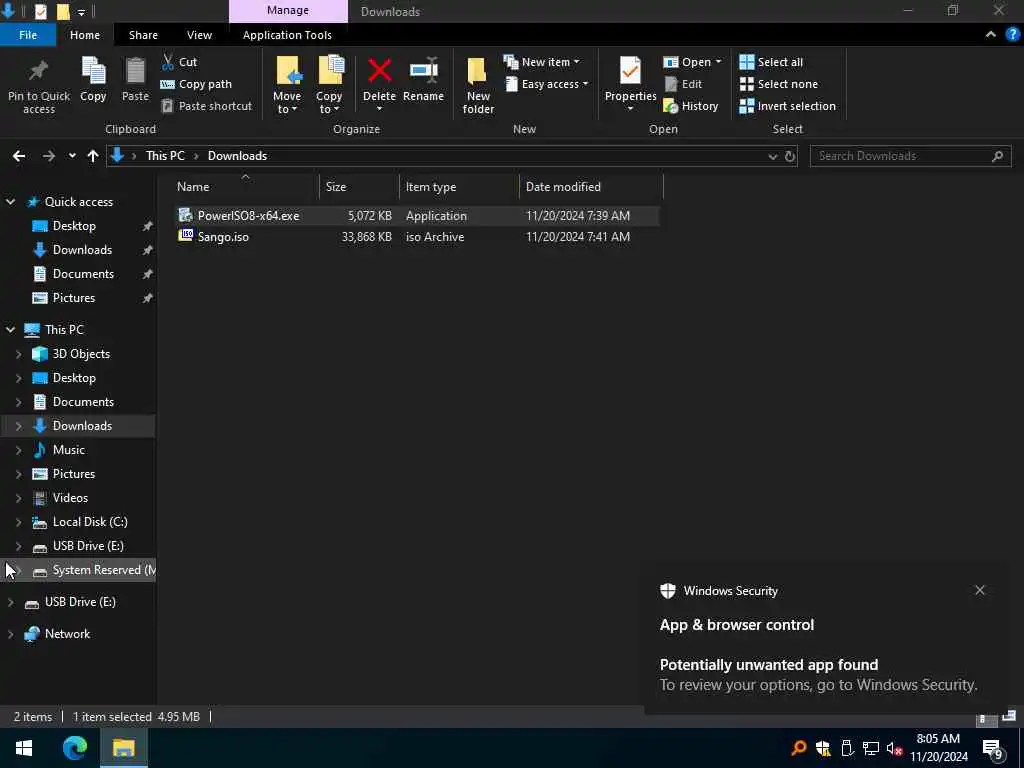Open file History in the ribbon

tap(691, 106)
